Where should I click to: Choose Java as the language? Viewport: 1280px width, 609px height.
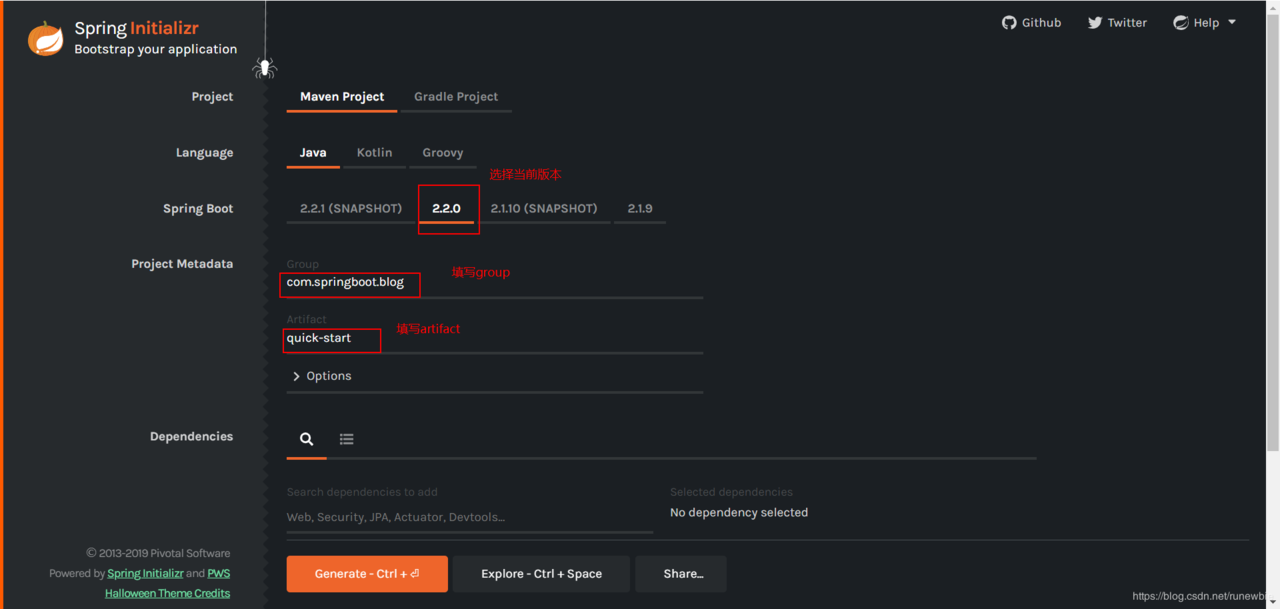click(x=313, y=153)
